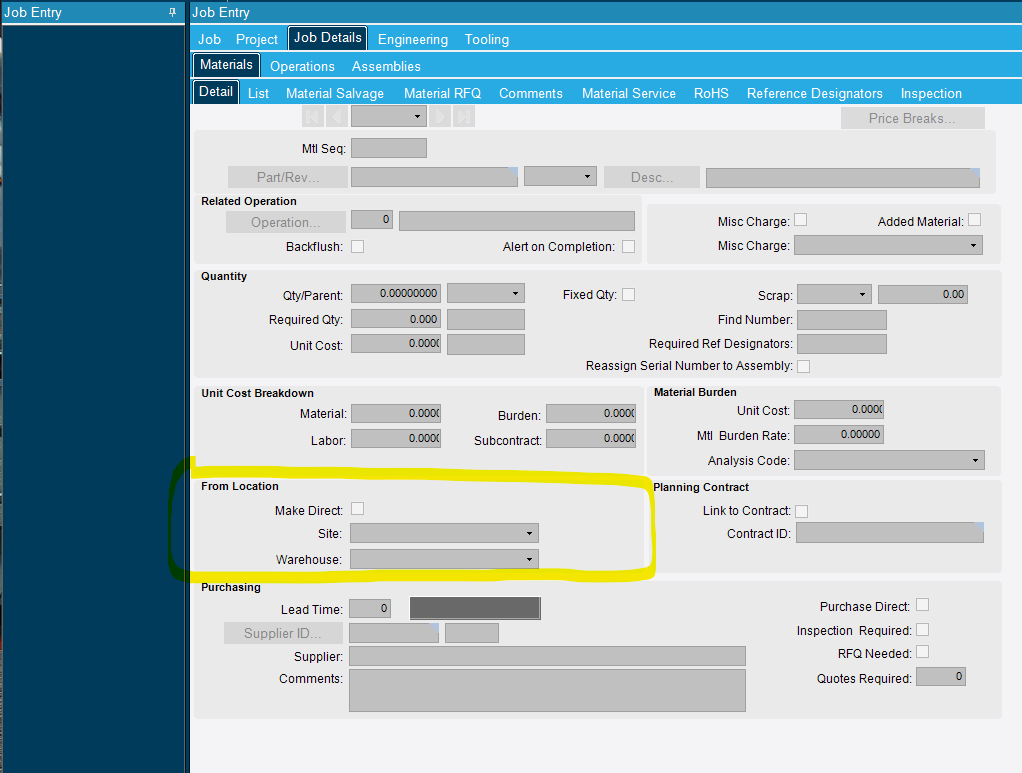Pin the Job Entry side panel
Viewport: 1022px width, 773px height.
(x=172, y=12)
